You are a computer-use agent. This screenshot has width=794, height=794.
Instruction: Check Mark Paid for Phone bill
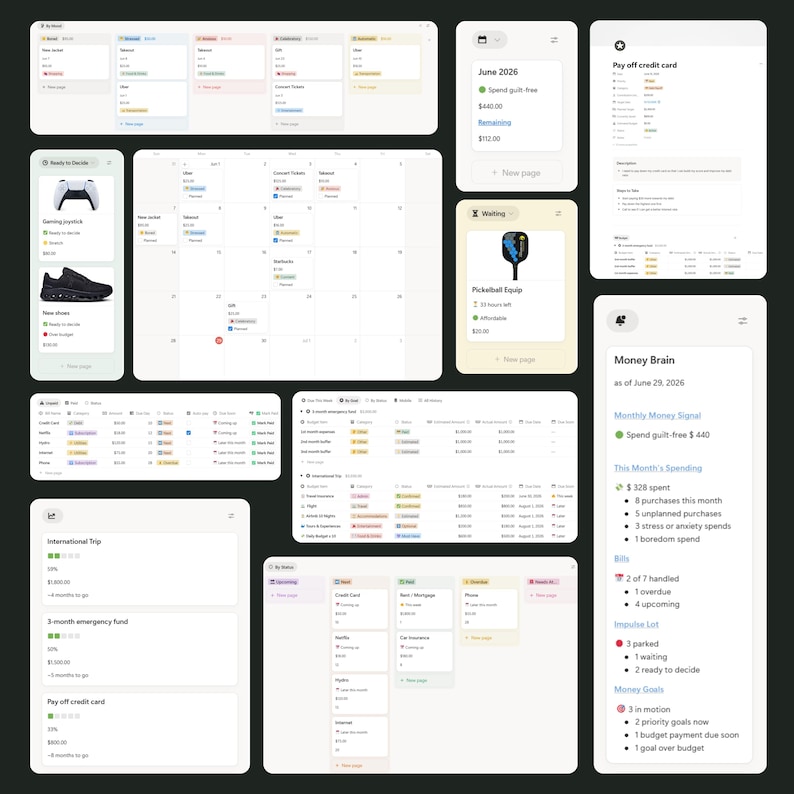pos(263,463)
